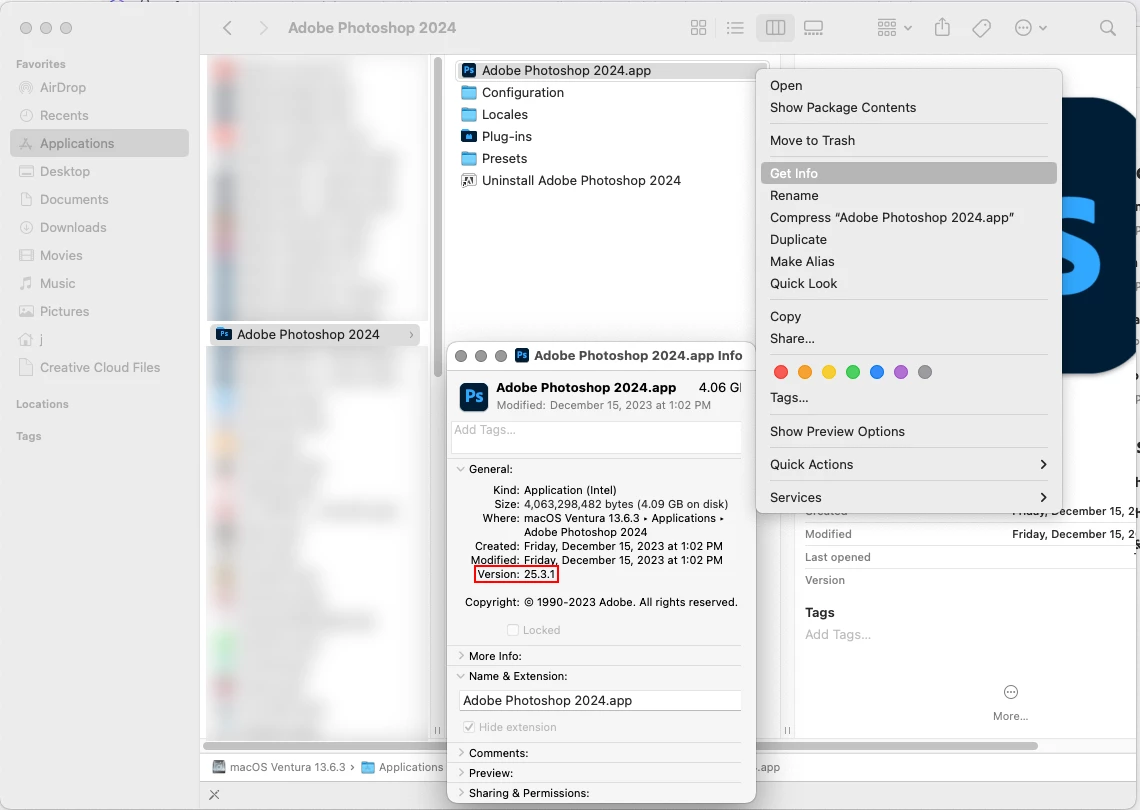1140x810 pixels.
Task: Apply the yellow tag color
Action: pos(829,372)
